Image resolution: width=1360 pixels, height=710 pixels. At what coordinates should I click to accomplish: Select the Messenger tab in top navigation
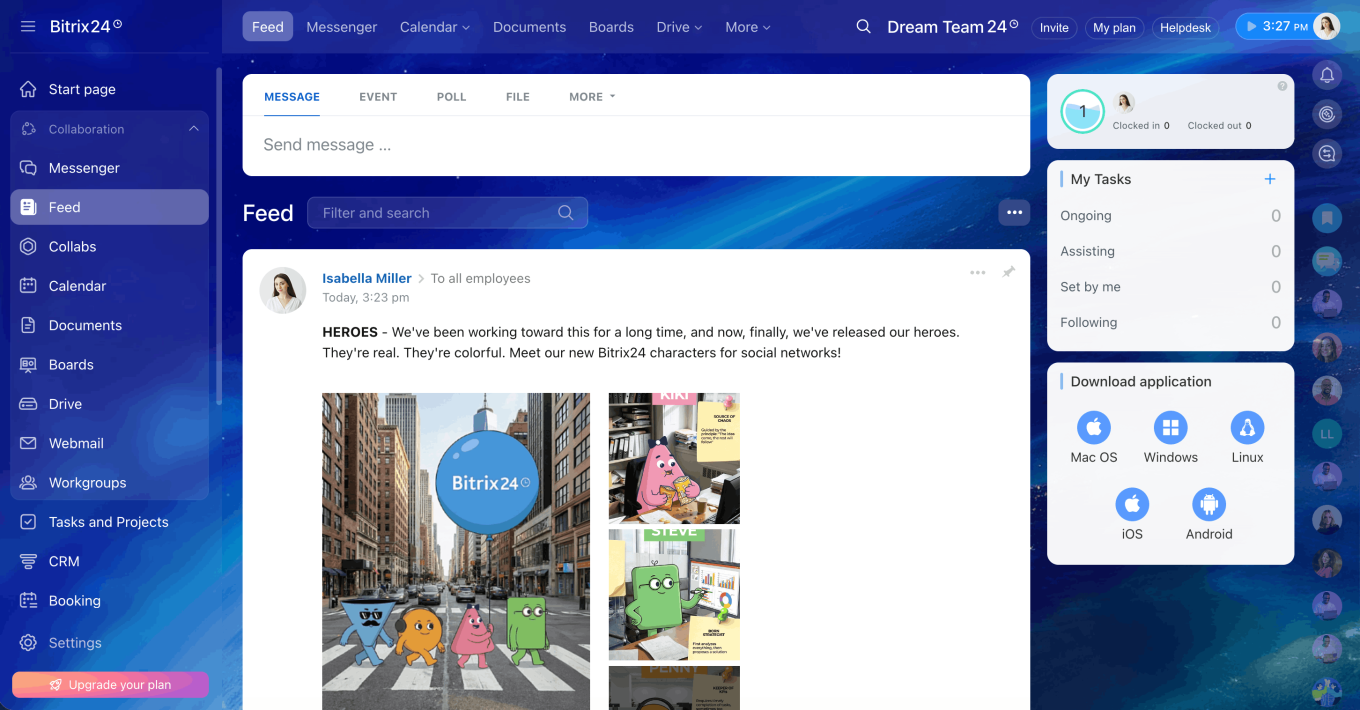341,27
